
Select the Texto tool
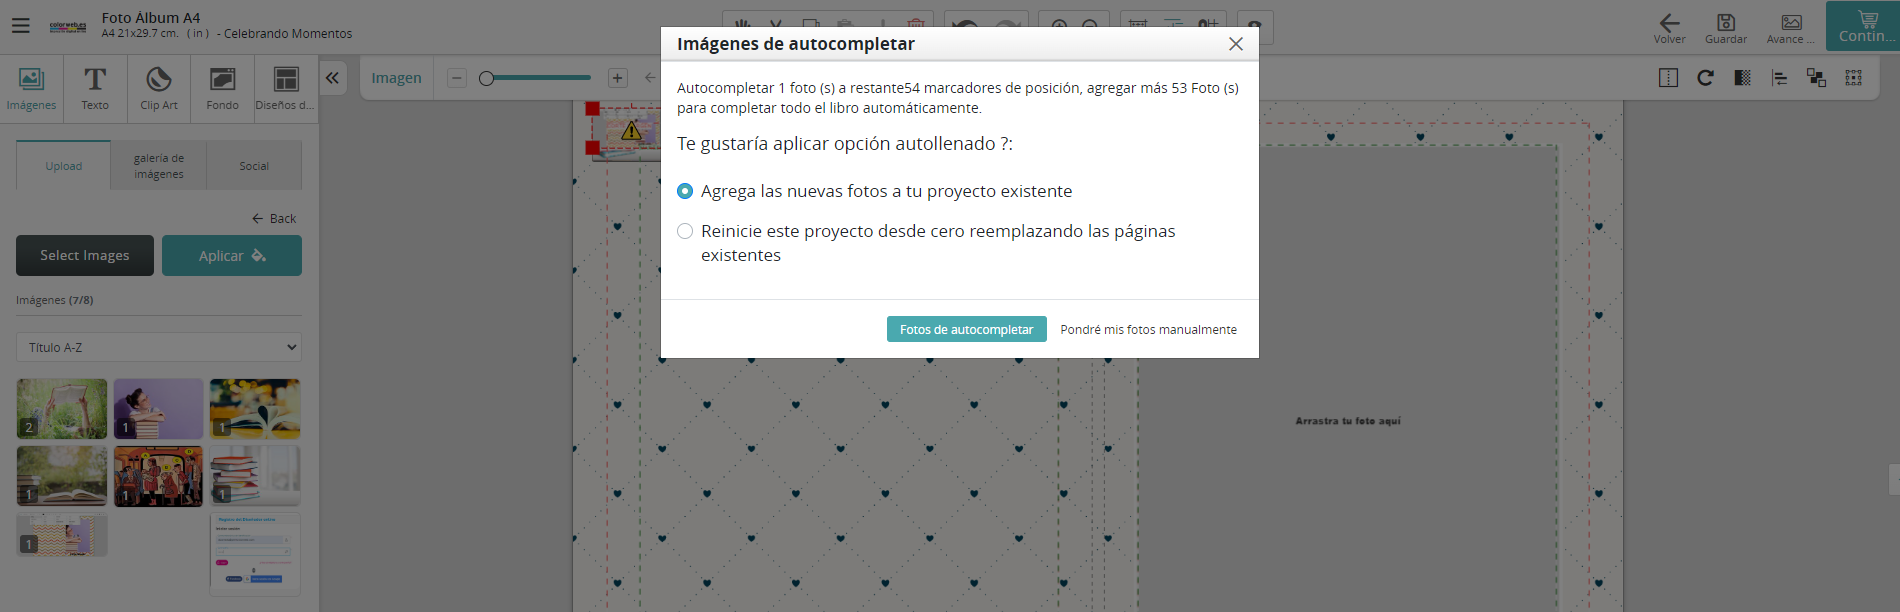95,89
